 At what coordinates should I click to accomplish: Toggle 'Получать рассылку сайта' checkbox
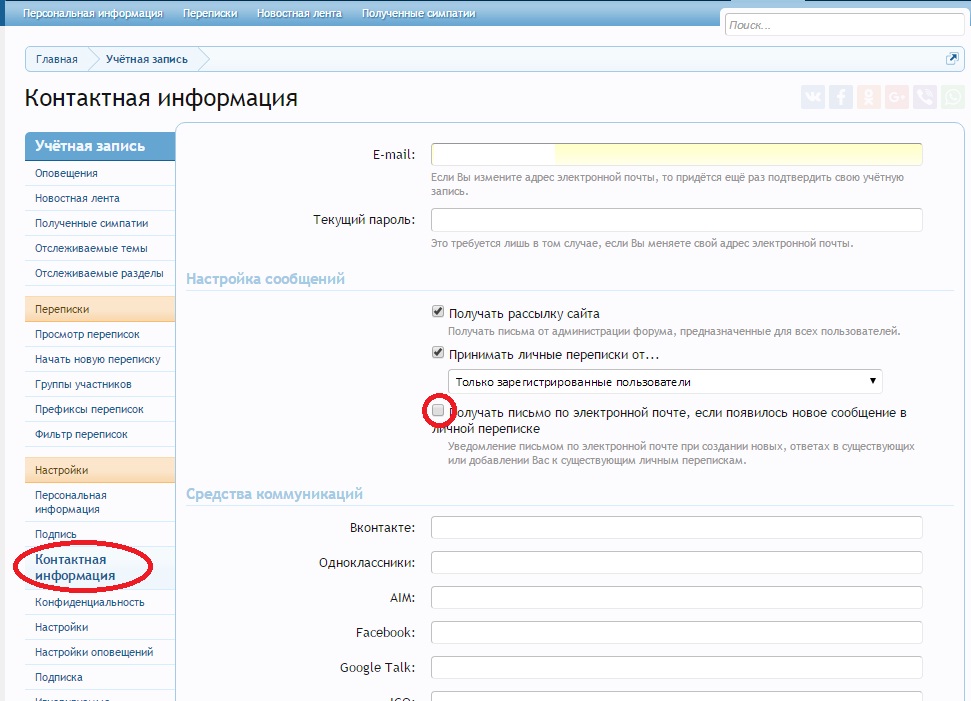tap(438, 311)
